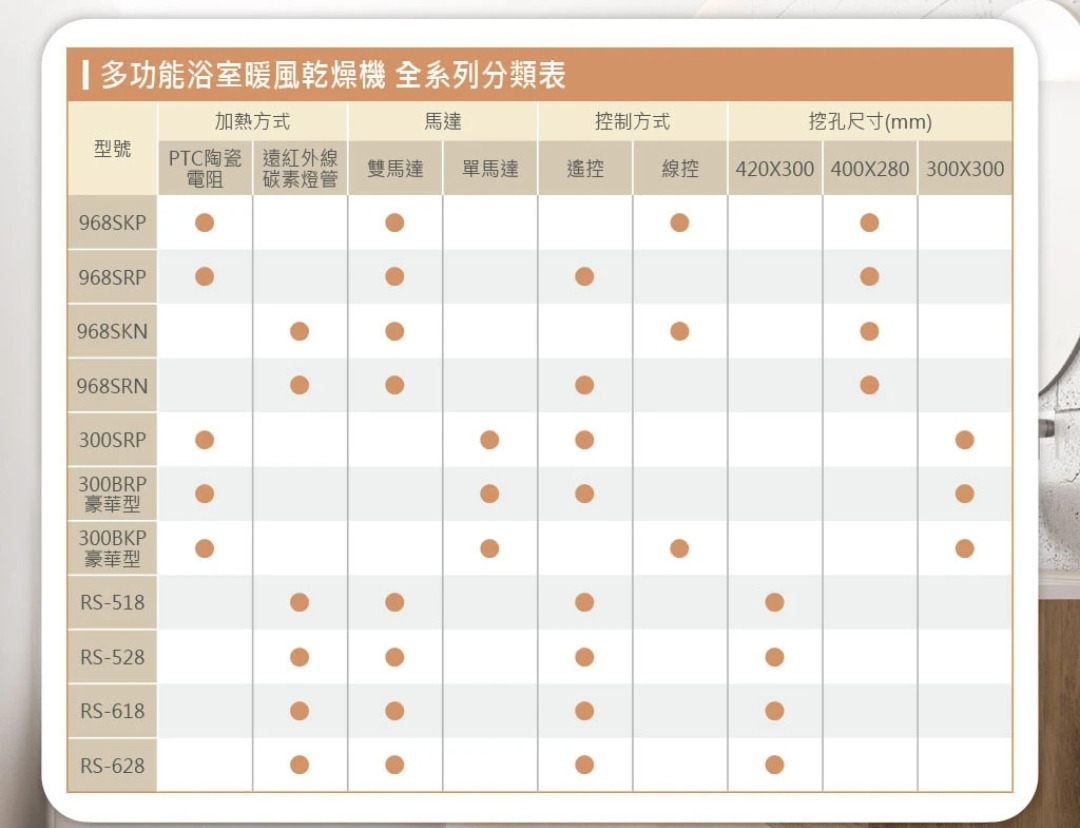The image size is (1080, 828).
Task: Click the 雙馬達 column header
Action: [x=395, y=169]
